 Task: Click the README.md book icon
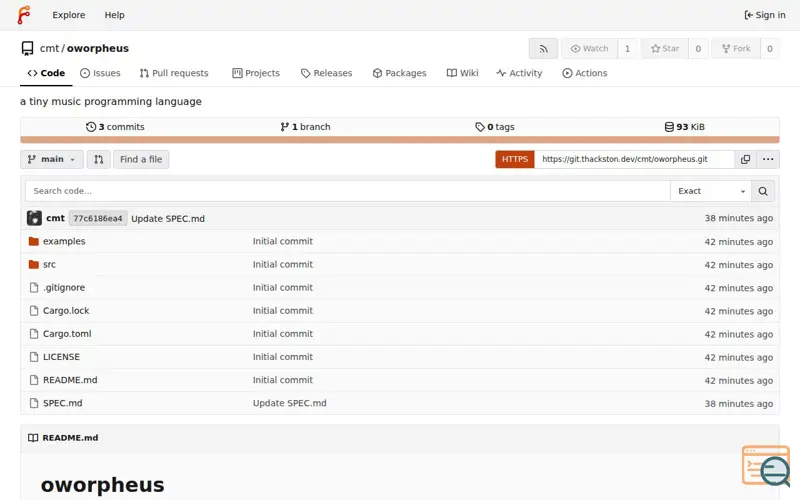click(33, 438)
